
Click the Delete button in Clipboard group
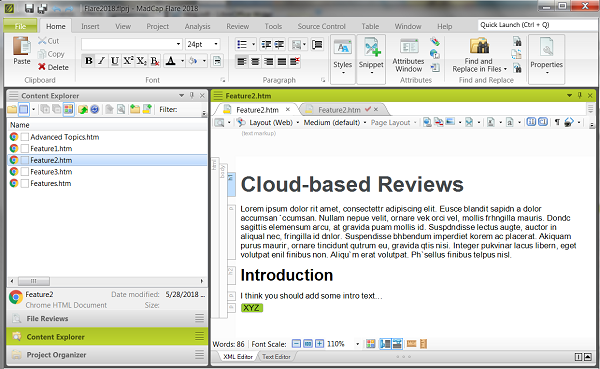click(x=53, y=67)
